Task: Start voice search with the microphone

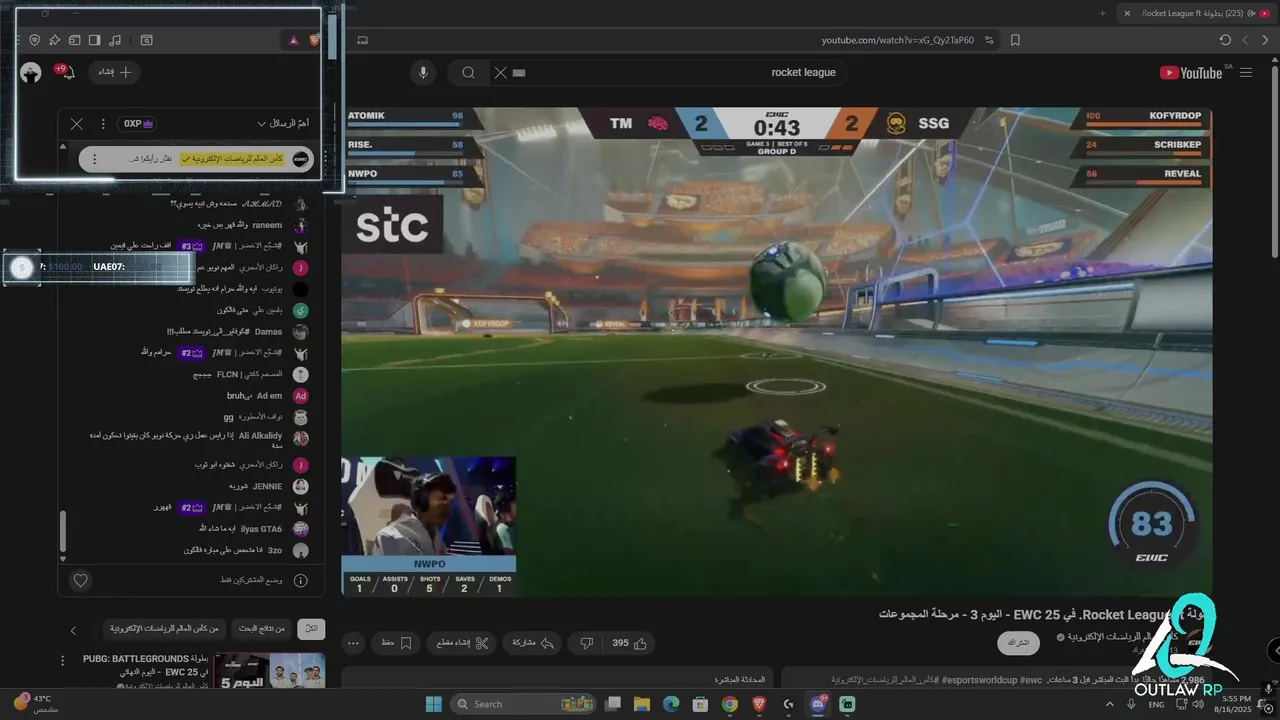Action: (423, 72)
